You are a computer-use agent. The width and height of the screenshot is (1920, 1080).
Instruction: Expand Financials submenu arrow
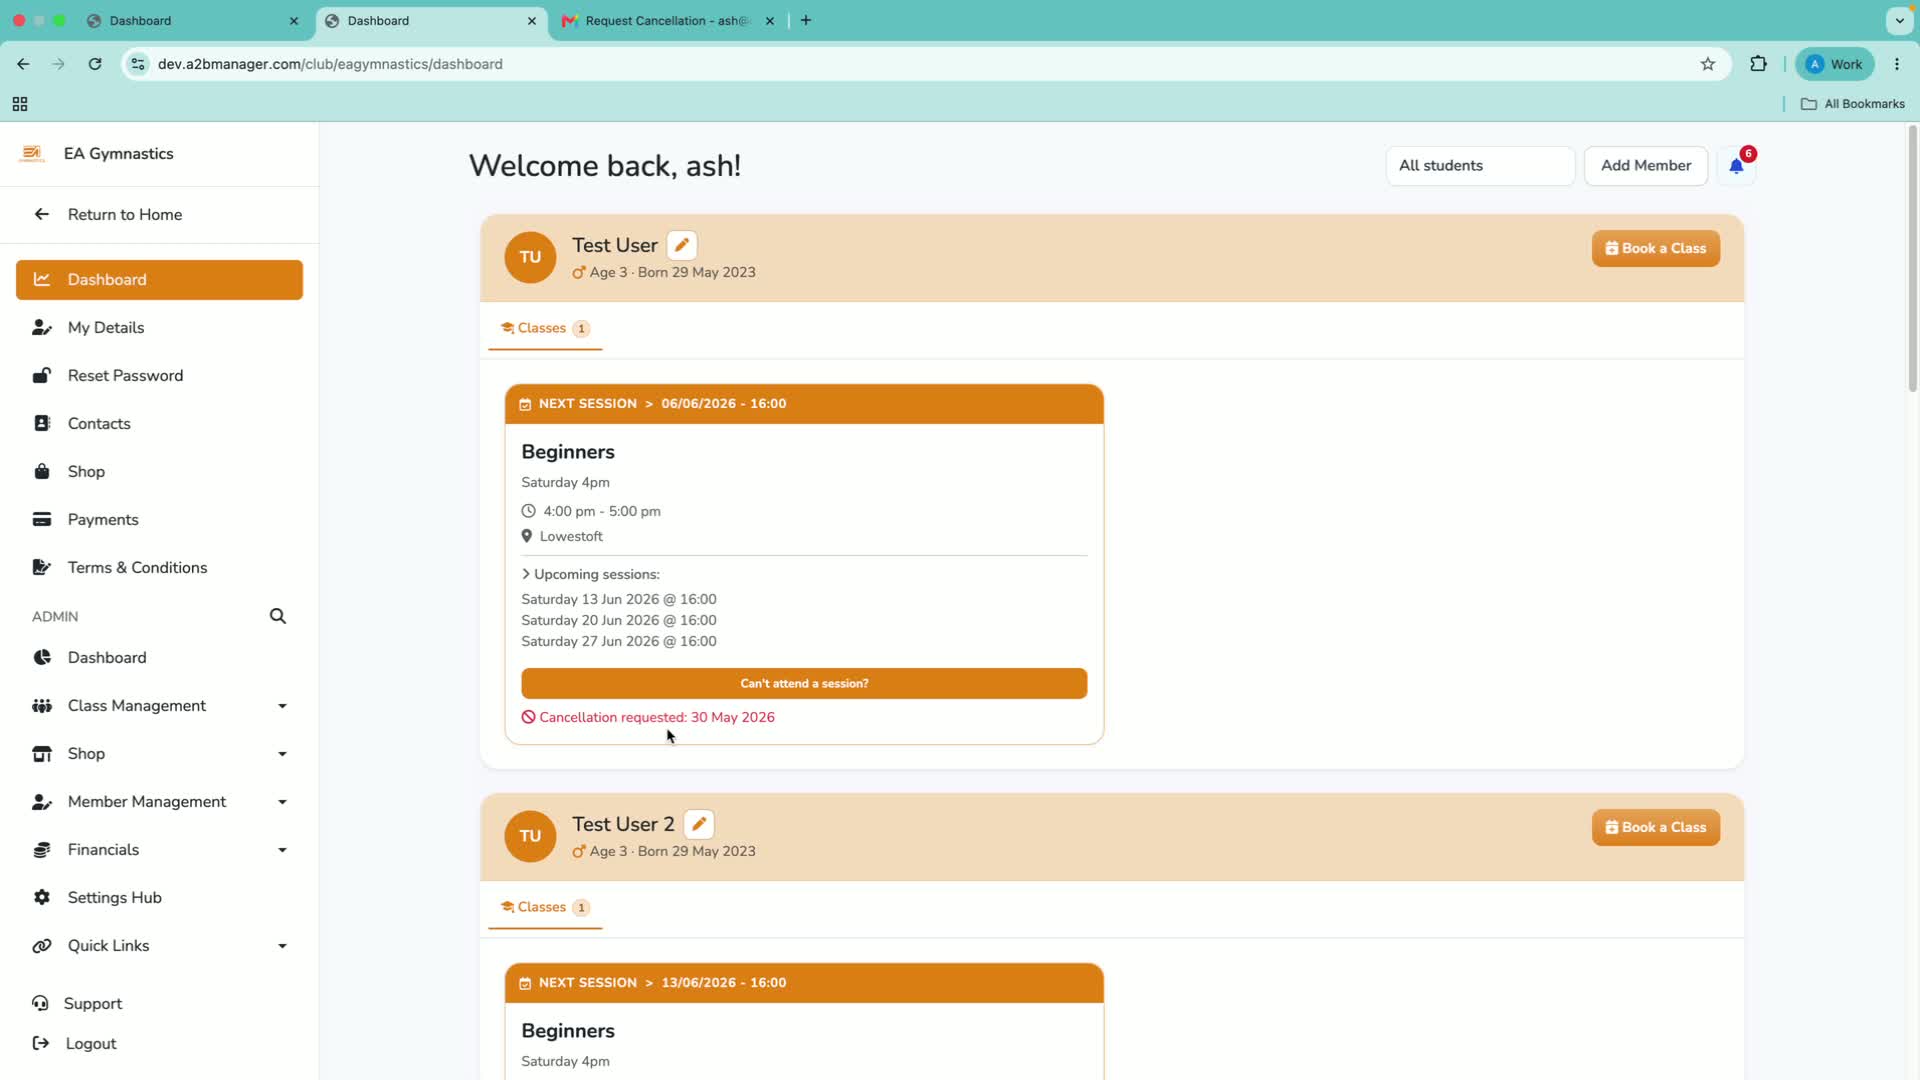coord(282,850)
